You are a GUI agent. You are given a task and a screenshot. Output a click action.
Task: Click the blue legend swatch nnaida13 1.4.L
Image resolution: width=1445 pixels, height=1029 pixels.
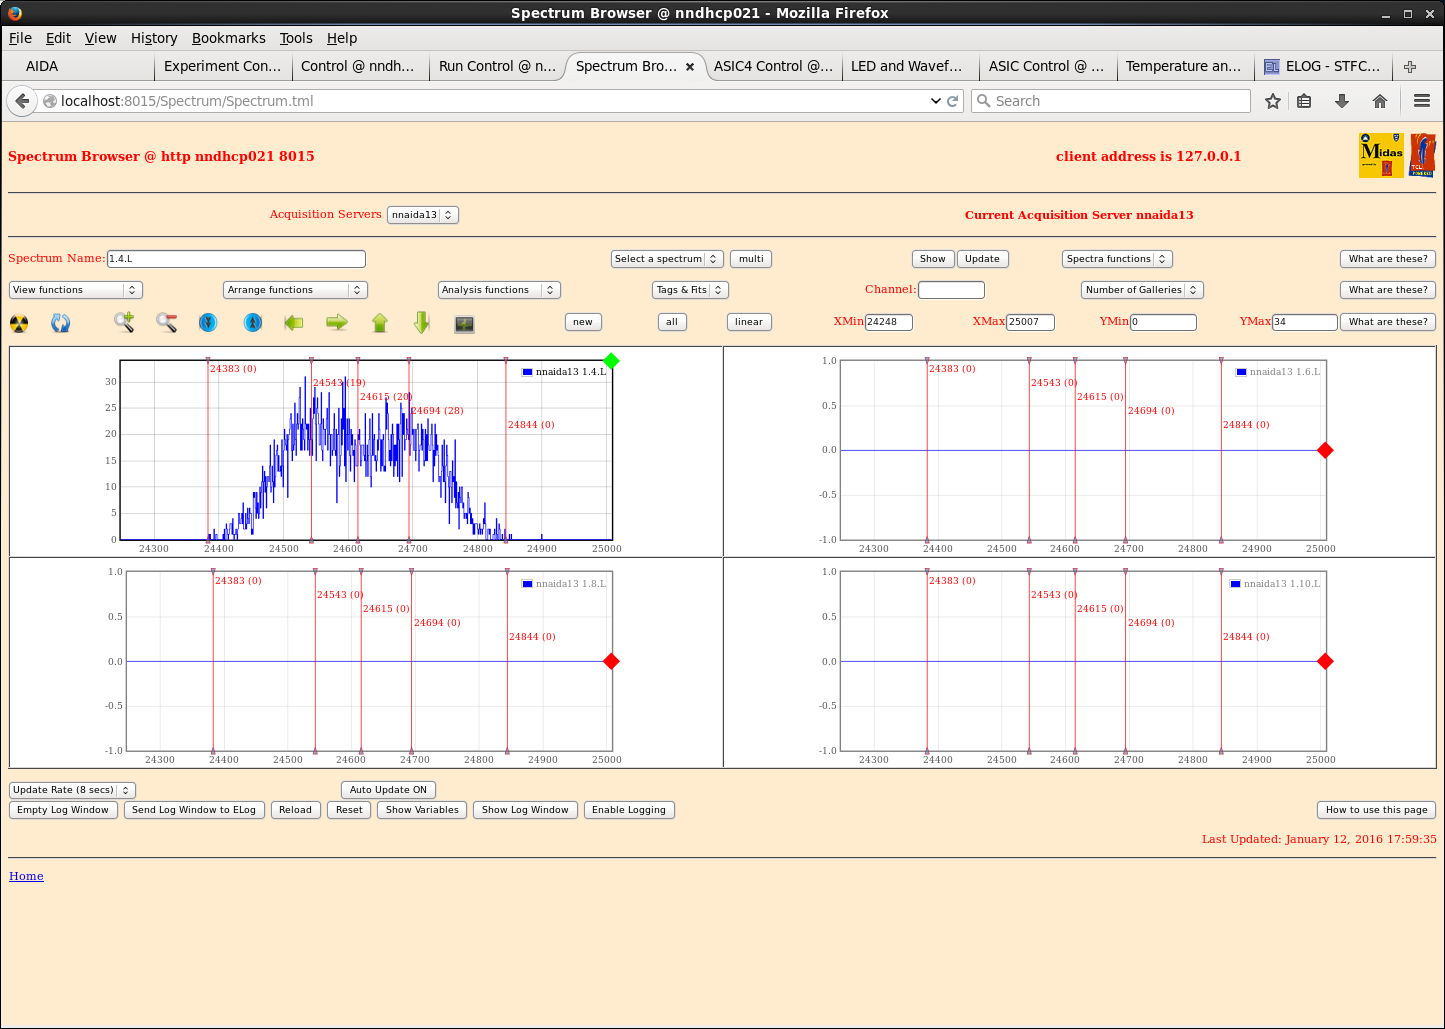[x=528, y=372]
